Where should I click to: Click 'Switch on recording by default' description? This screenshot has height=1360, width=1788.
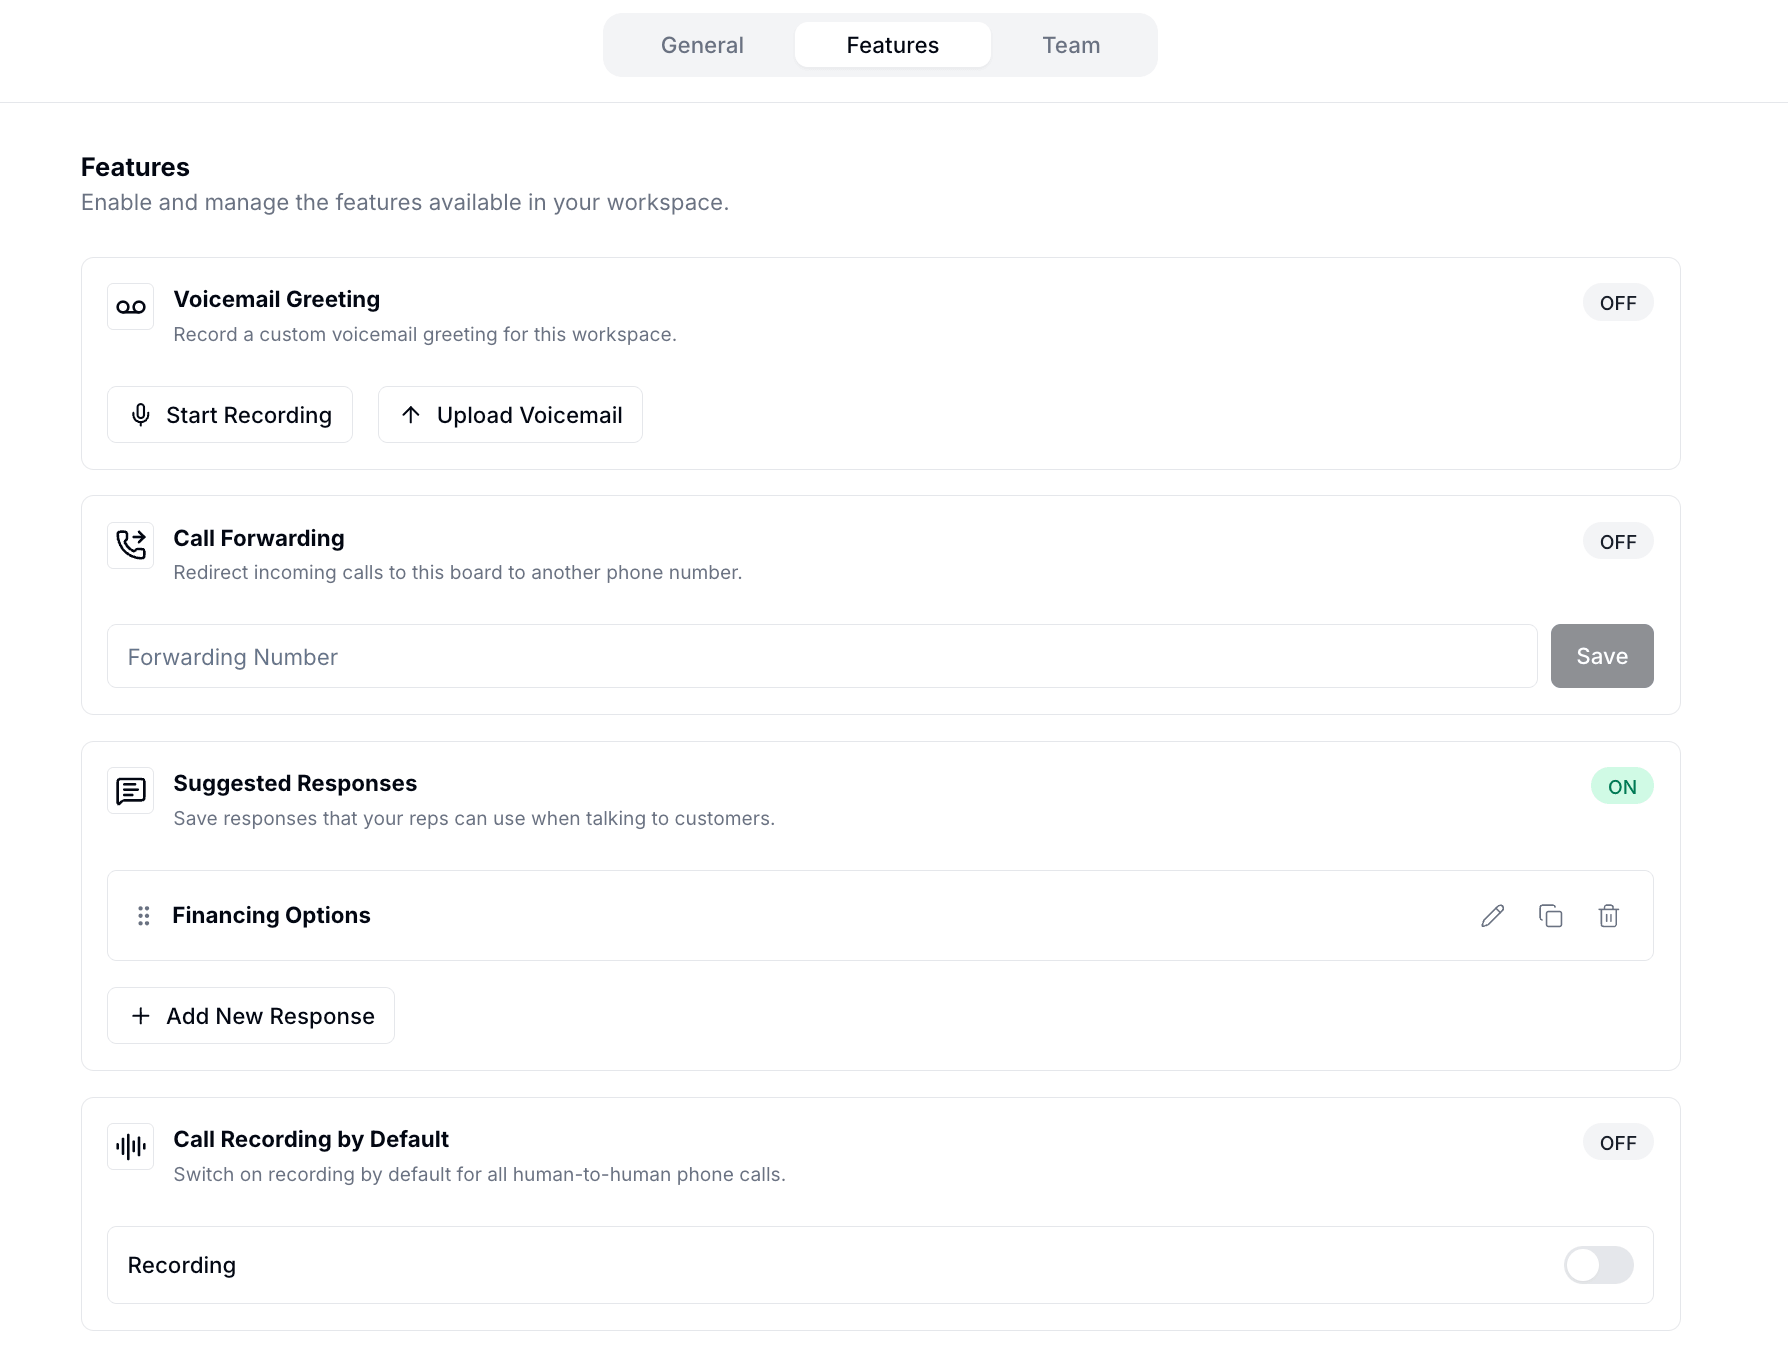pos(480,1174)
